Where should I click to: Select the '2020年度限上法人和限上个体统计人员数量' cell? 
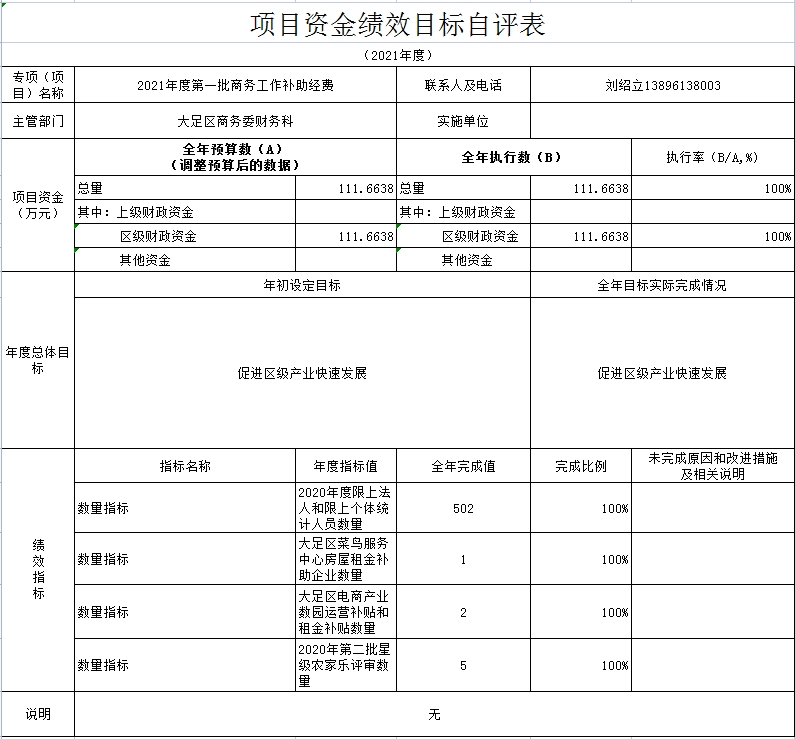(x=346, y=507)
